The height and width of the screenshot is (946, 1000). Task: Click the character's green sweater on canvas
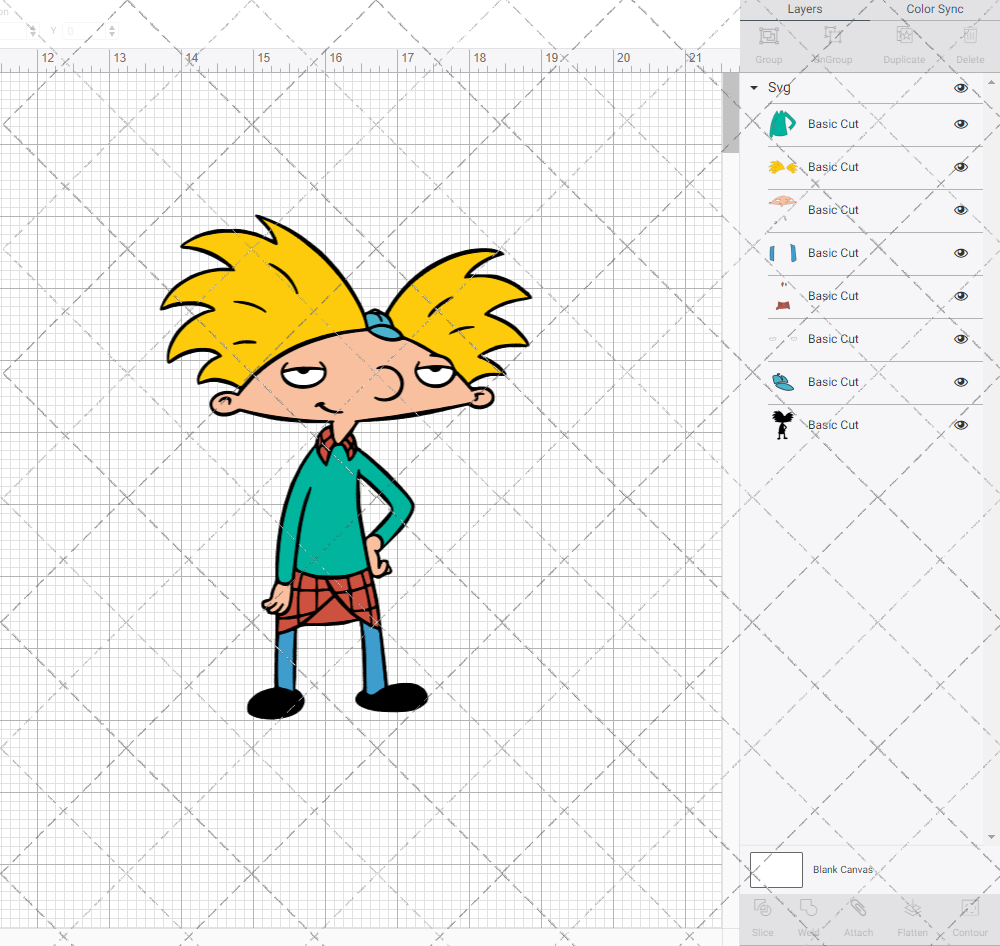[332, 517]
